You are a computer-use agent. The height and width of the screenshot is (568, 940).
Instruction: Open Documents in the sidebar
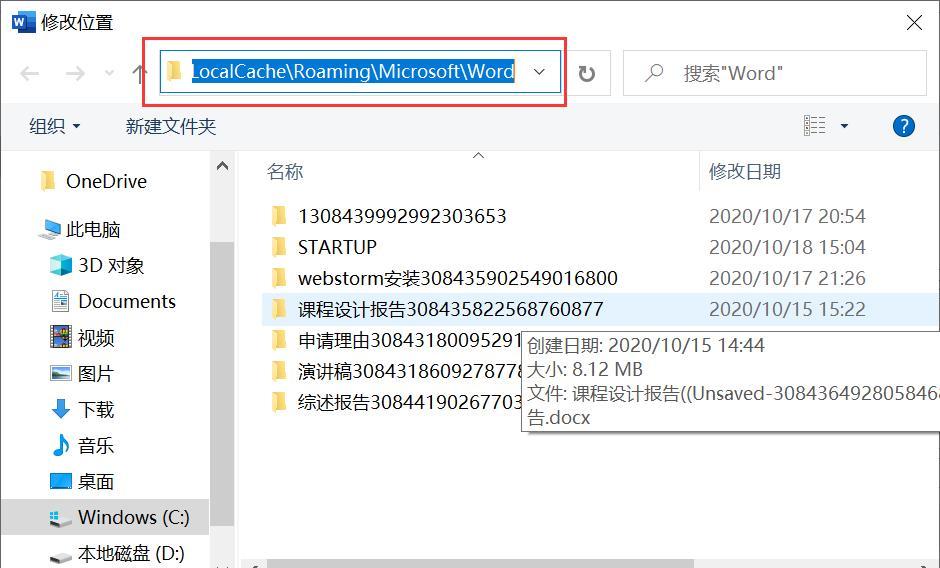tap(113, 301)
